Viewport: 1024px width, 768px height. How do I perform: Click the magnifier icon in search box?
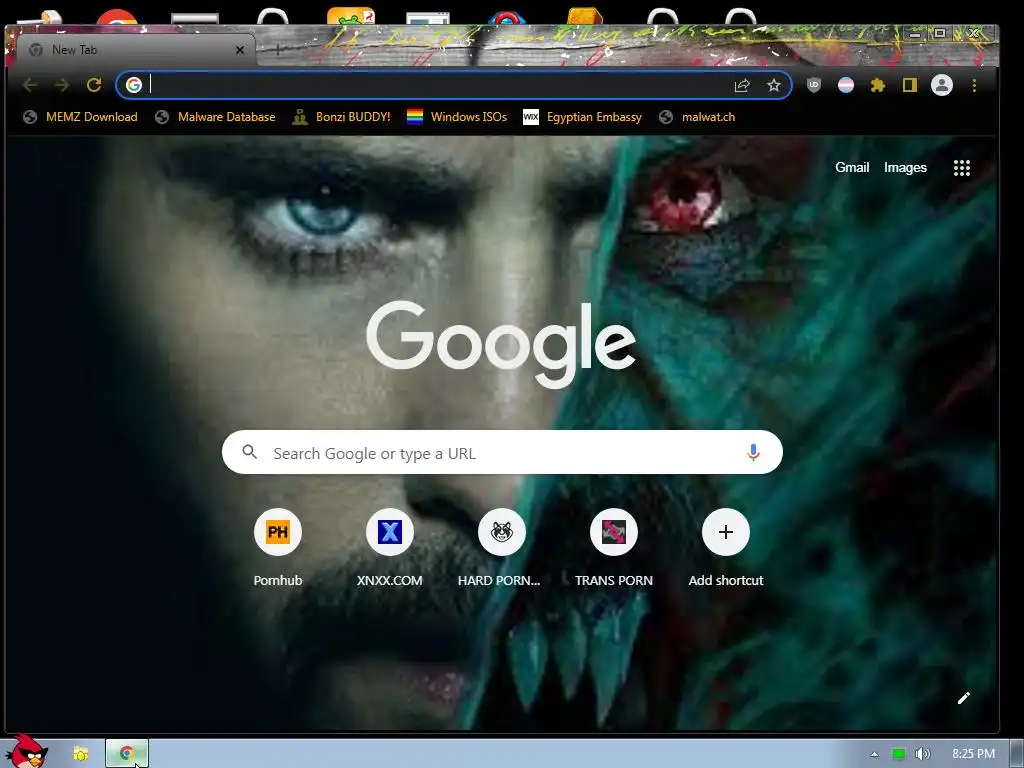(x=249, y=451)
